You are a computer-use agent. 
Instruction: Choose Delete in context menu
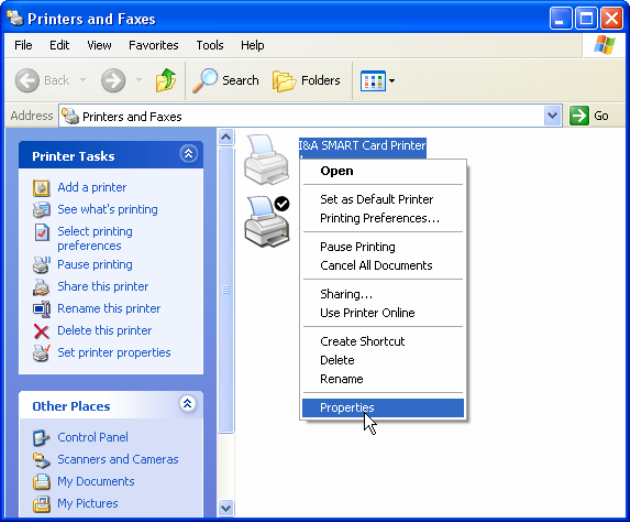[x=383, y=360]
